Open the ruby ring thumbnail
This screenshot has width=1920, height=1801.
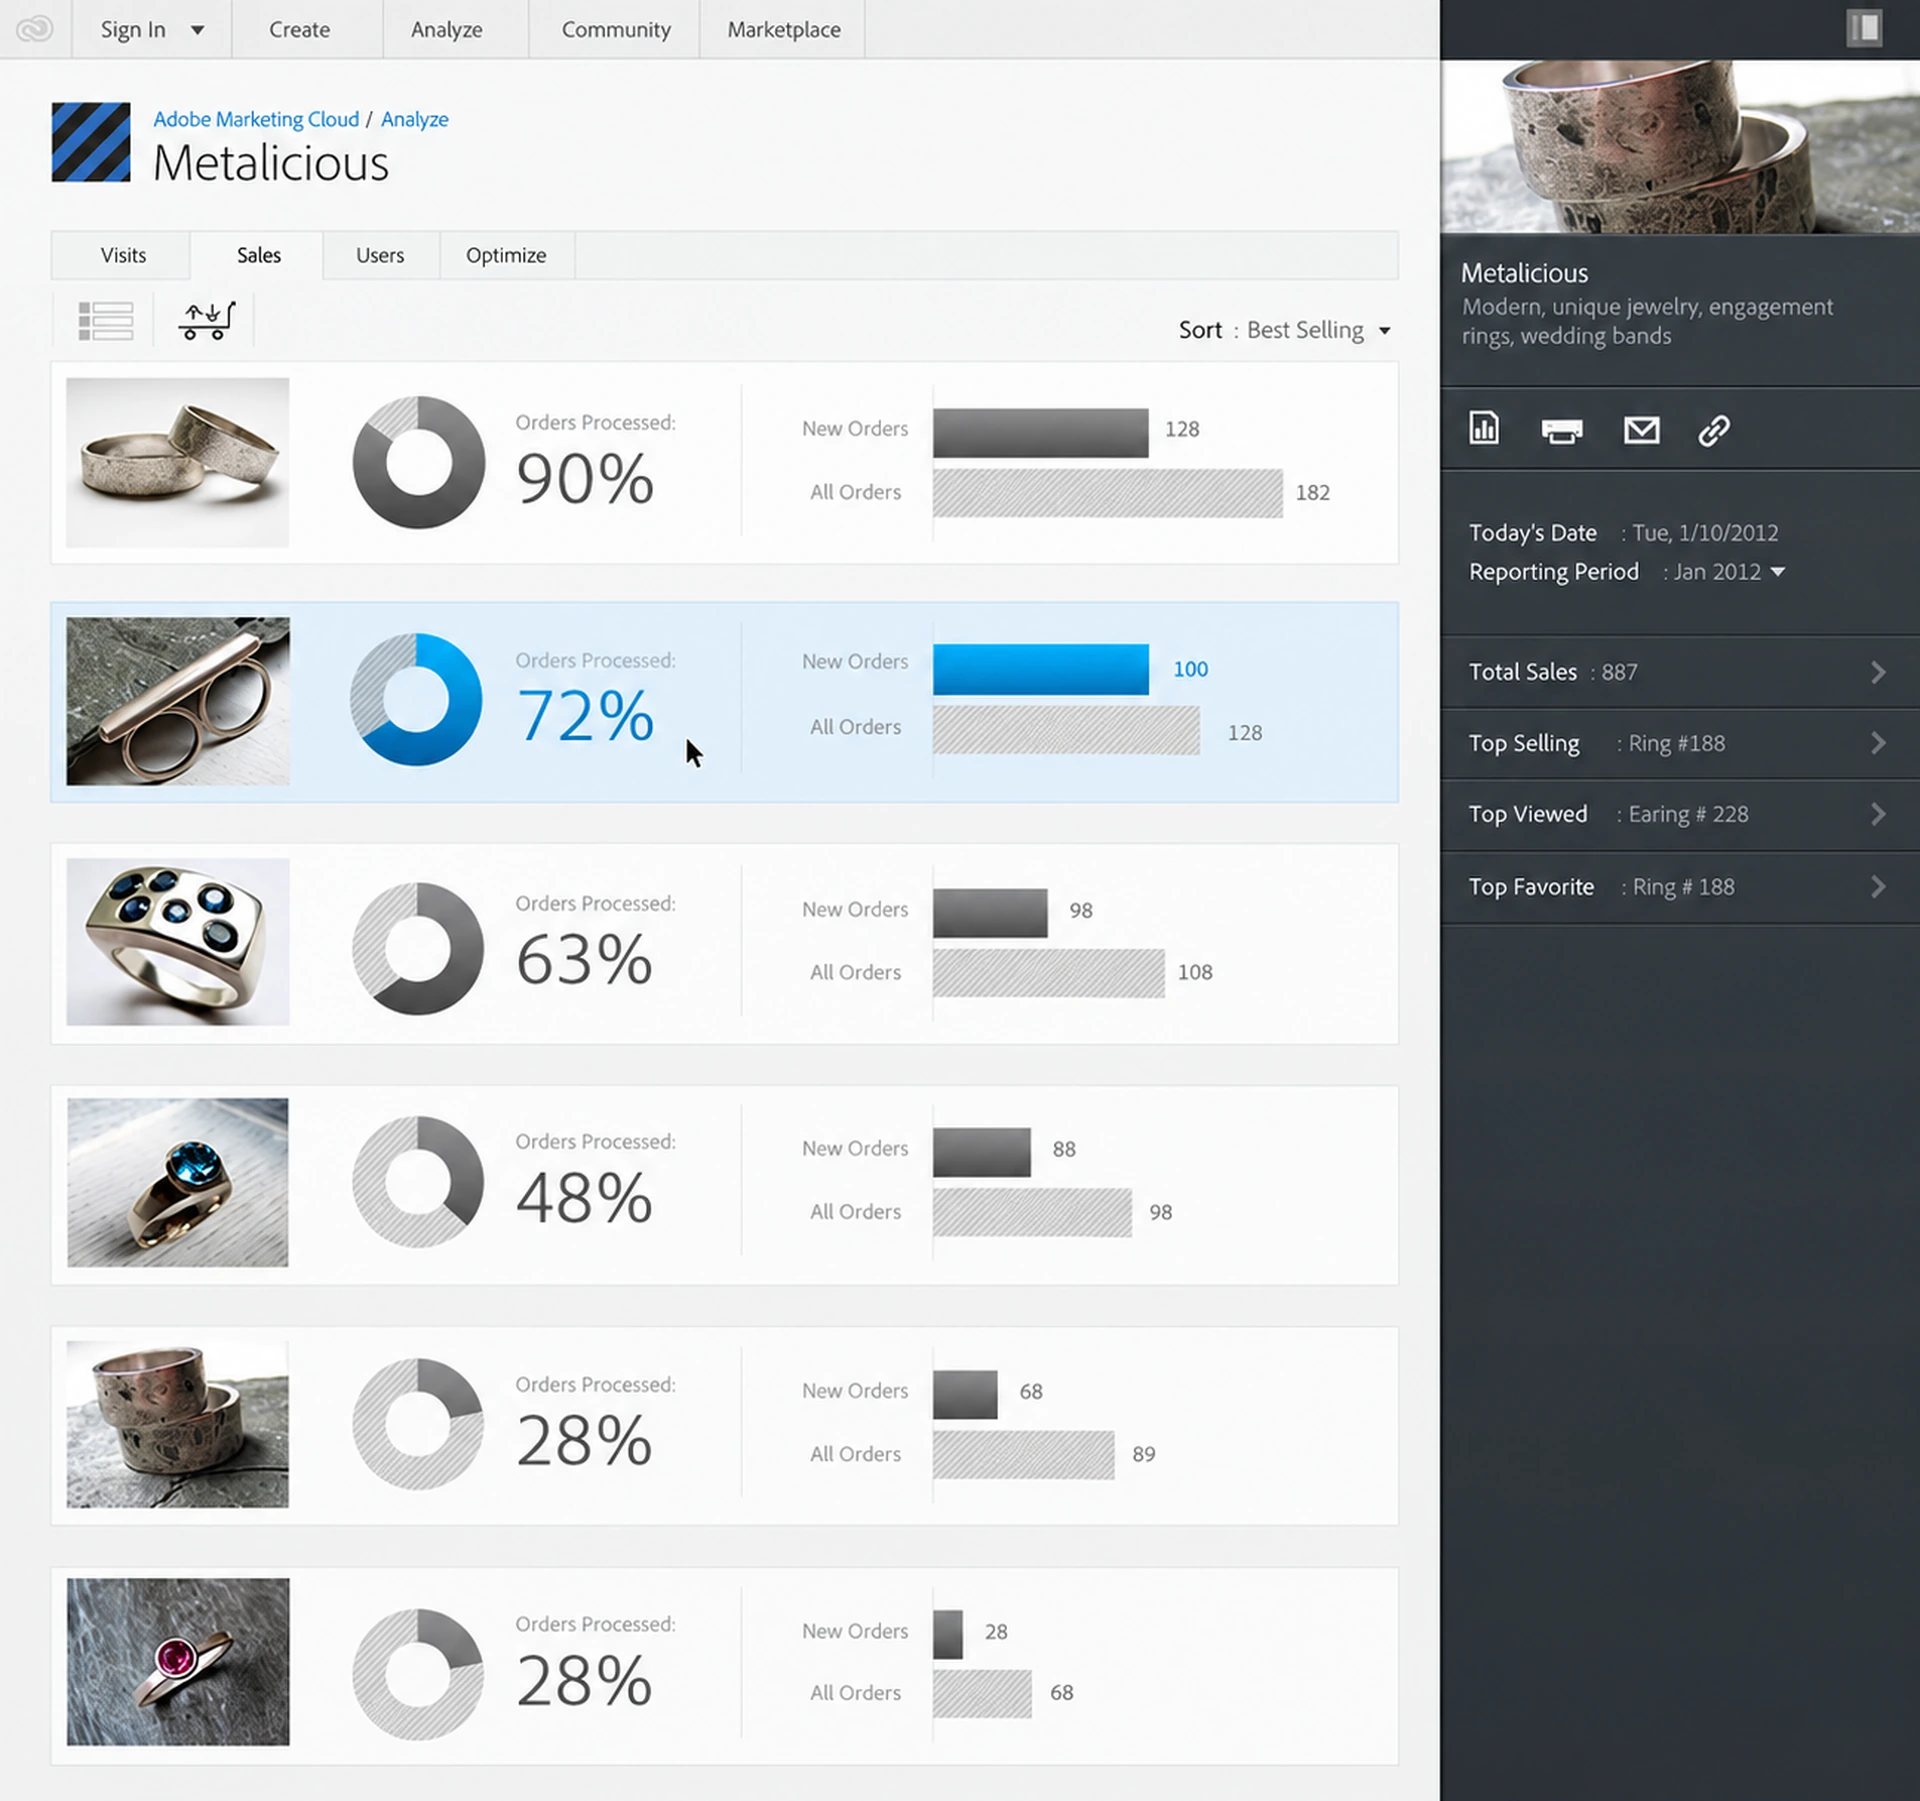coord(178,1662)
